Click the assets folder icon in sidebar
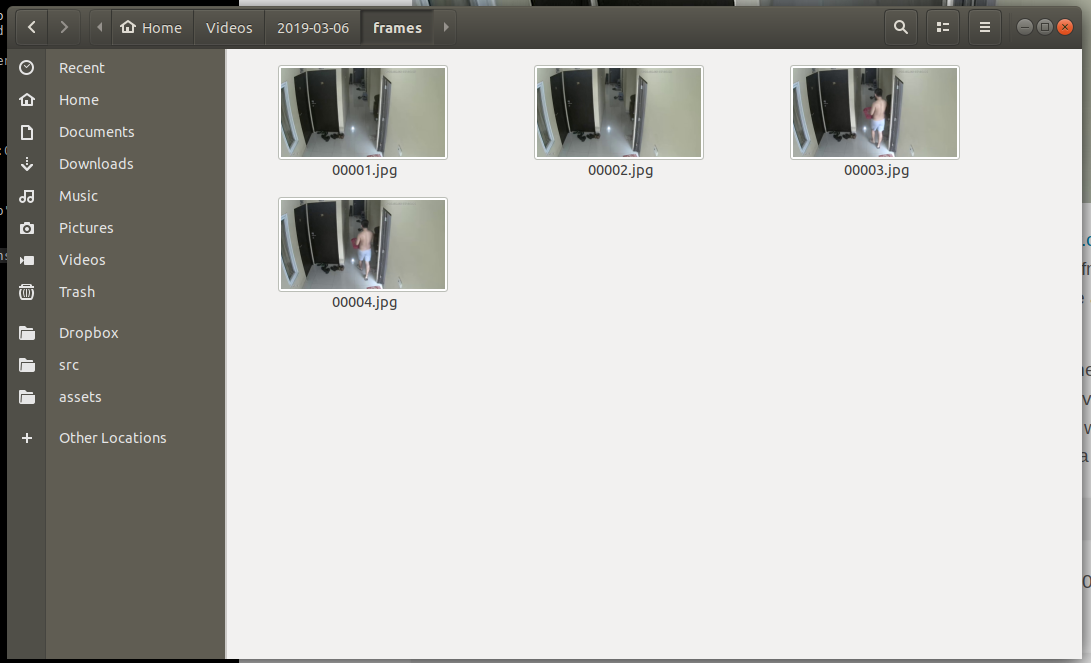The image size is (1091, 663). coord(26,397)
